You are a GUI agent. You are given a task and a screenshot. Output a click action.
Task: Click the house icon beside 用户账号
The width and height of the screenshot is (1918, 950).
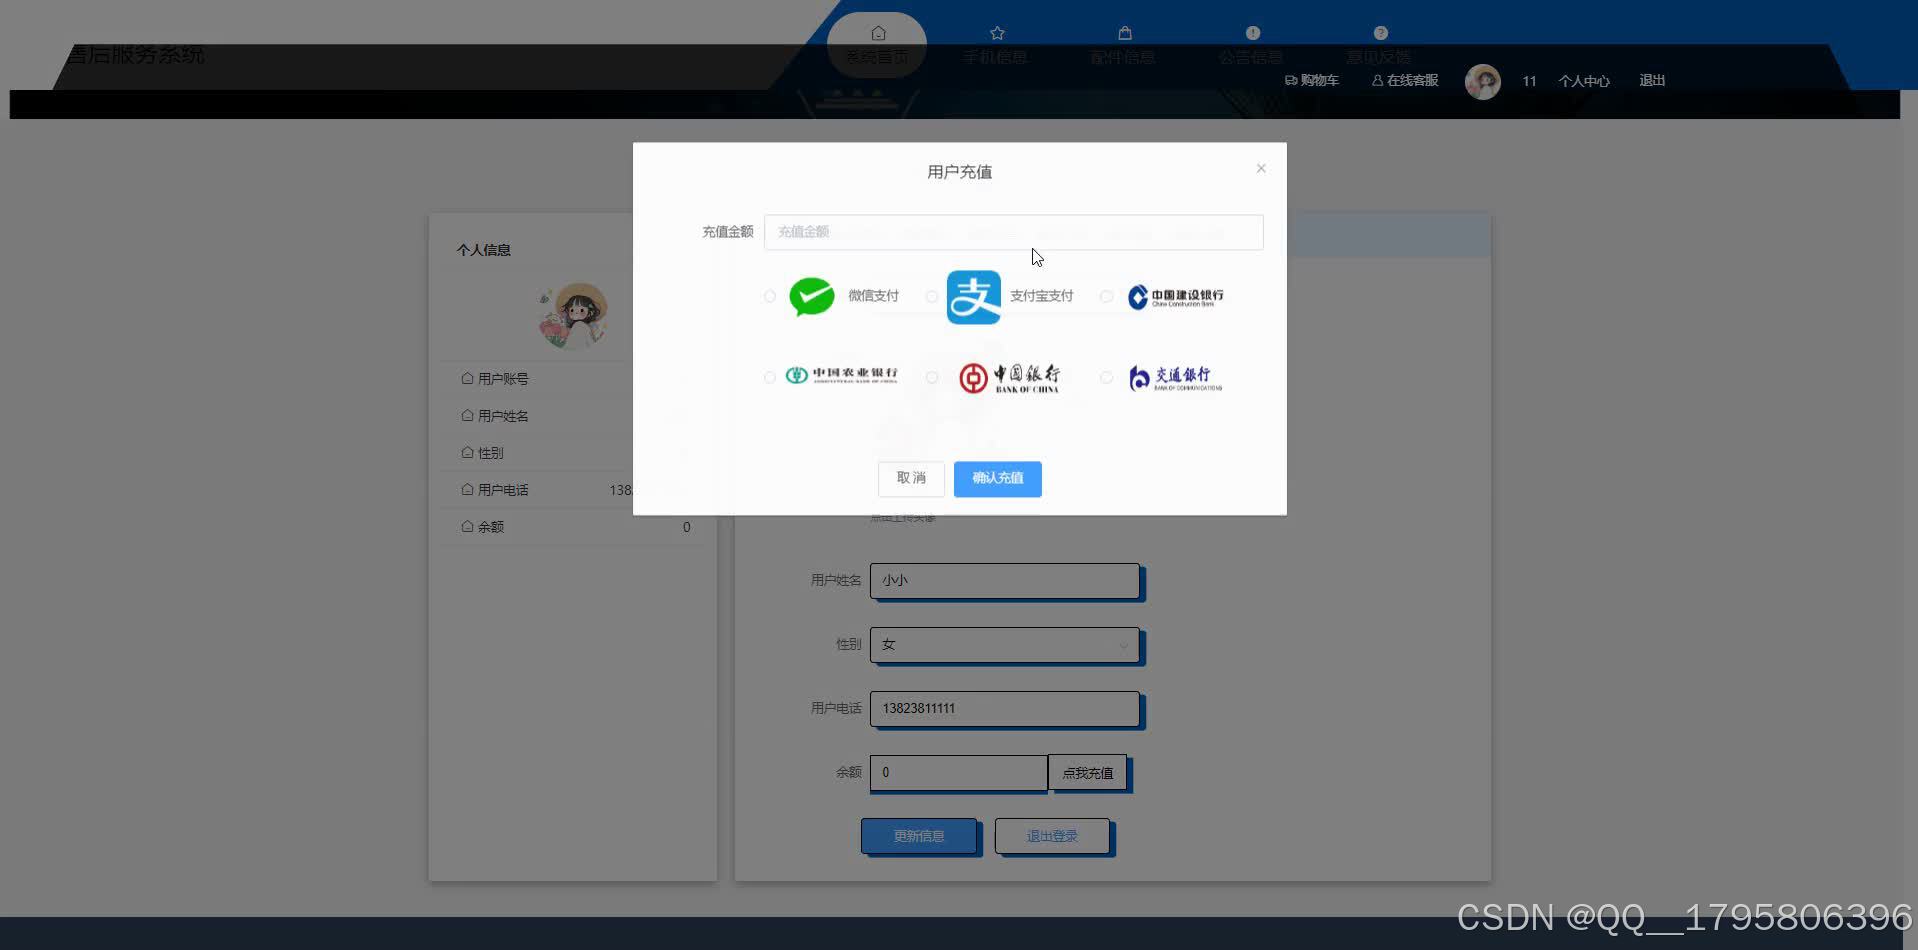(467, 378)
